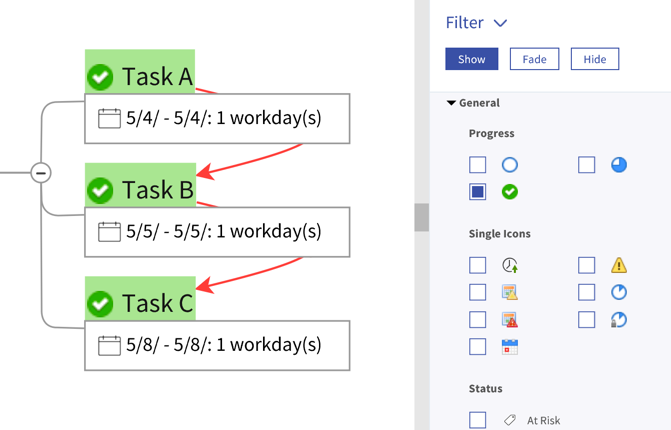Click the yellow warning triangle icon in filters
This screenshot has width=671, height=430.
pos(619,265)
